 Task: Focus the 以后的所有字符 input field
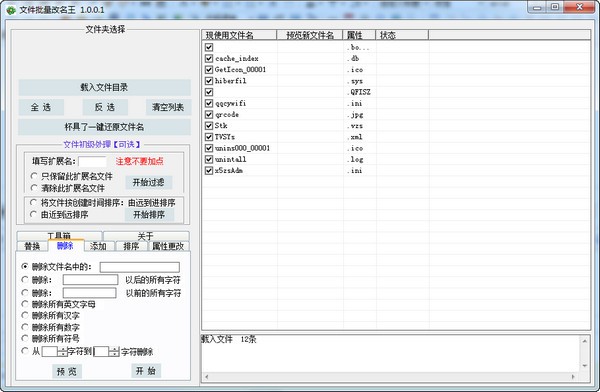(x=90, y=280)
